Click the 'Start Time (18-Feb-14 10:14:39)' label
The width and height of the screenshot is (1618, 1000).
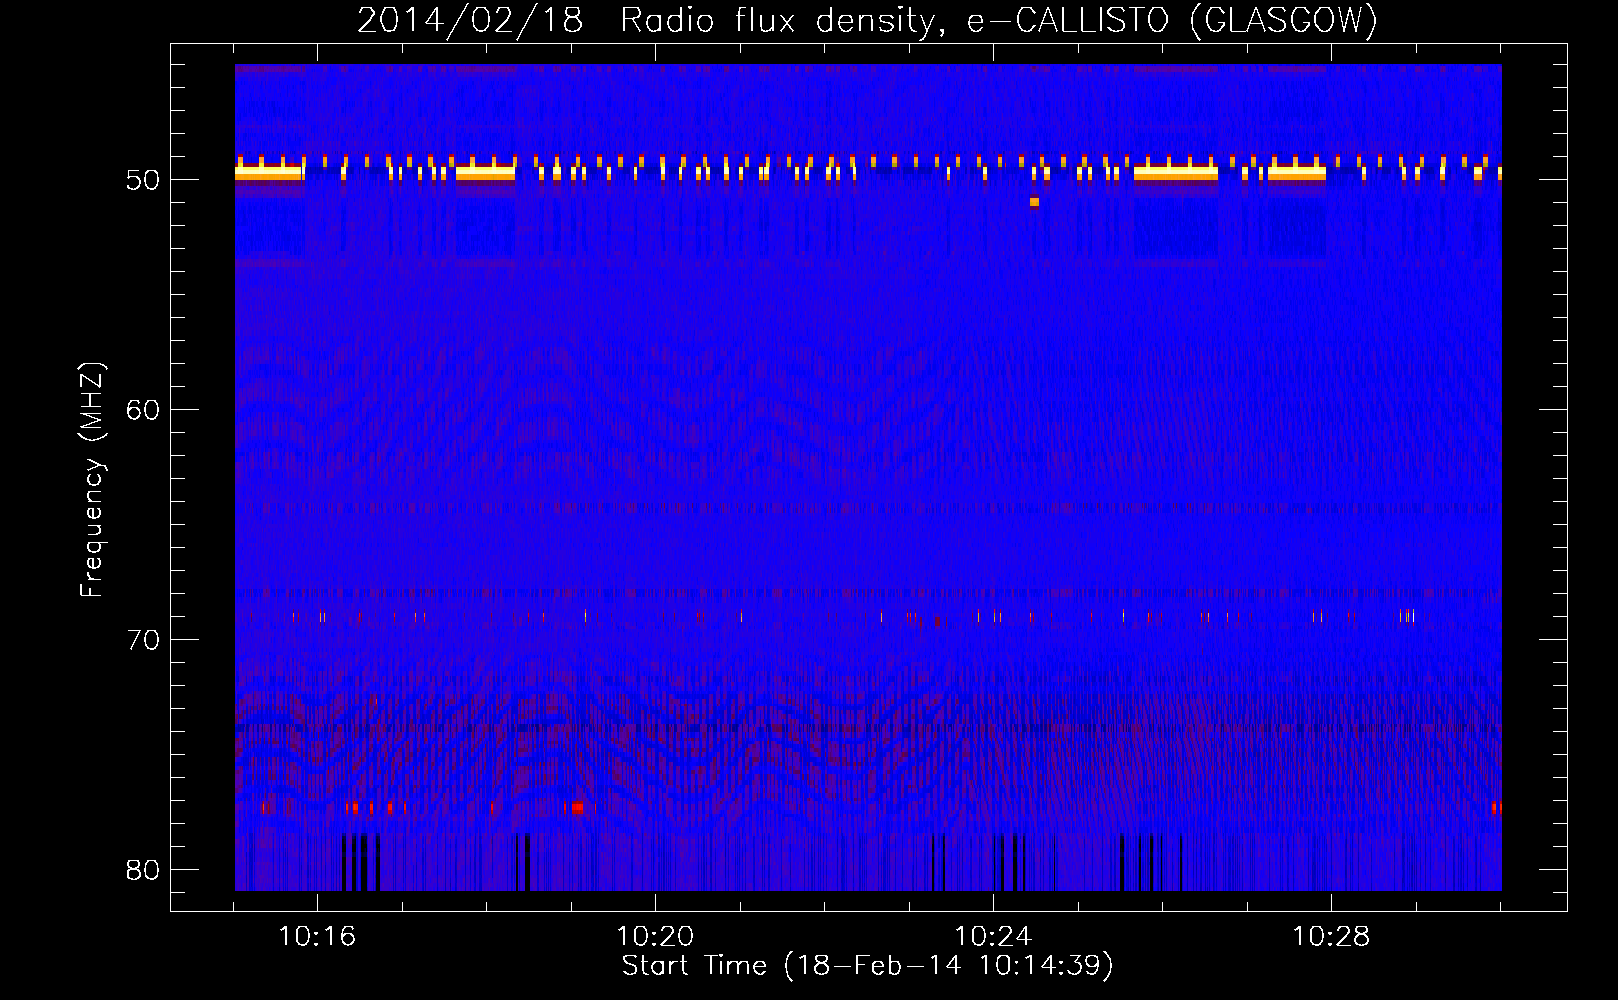pyautogui.click(x=867, y=966)
